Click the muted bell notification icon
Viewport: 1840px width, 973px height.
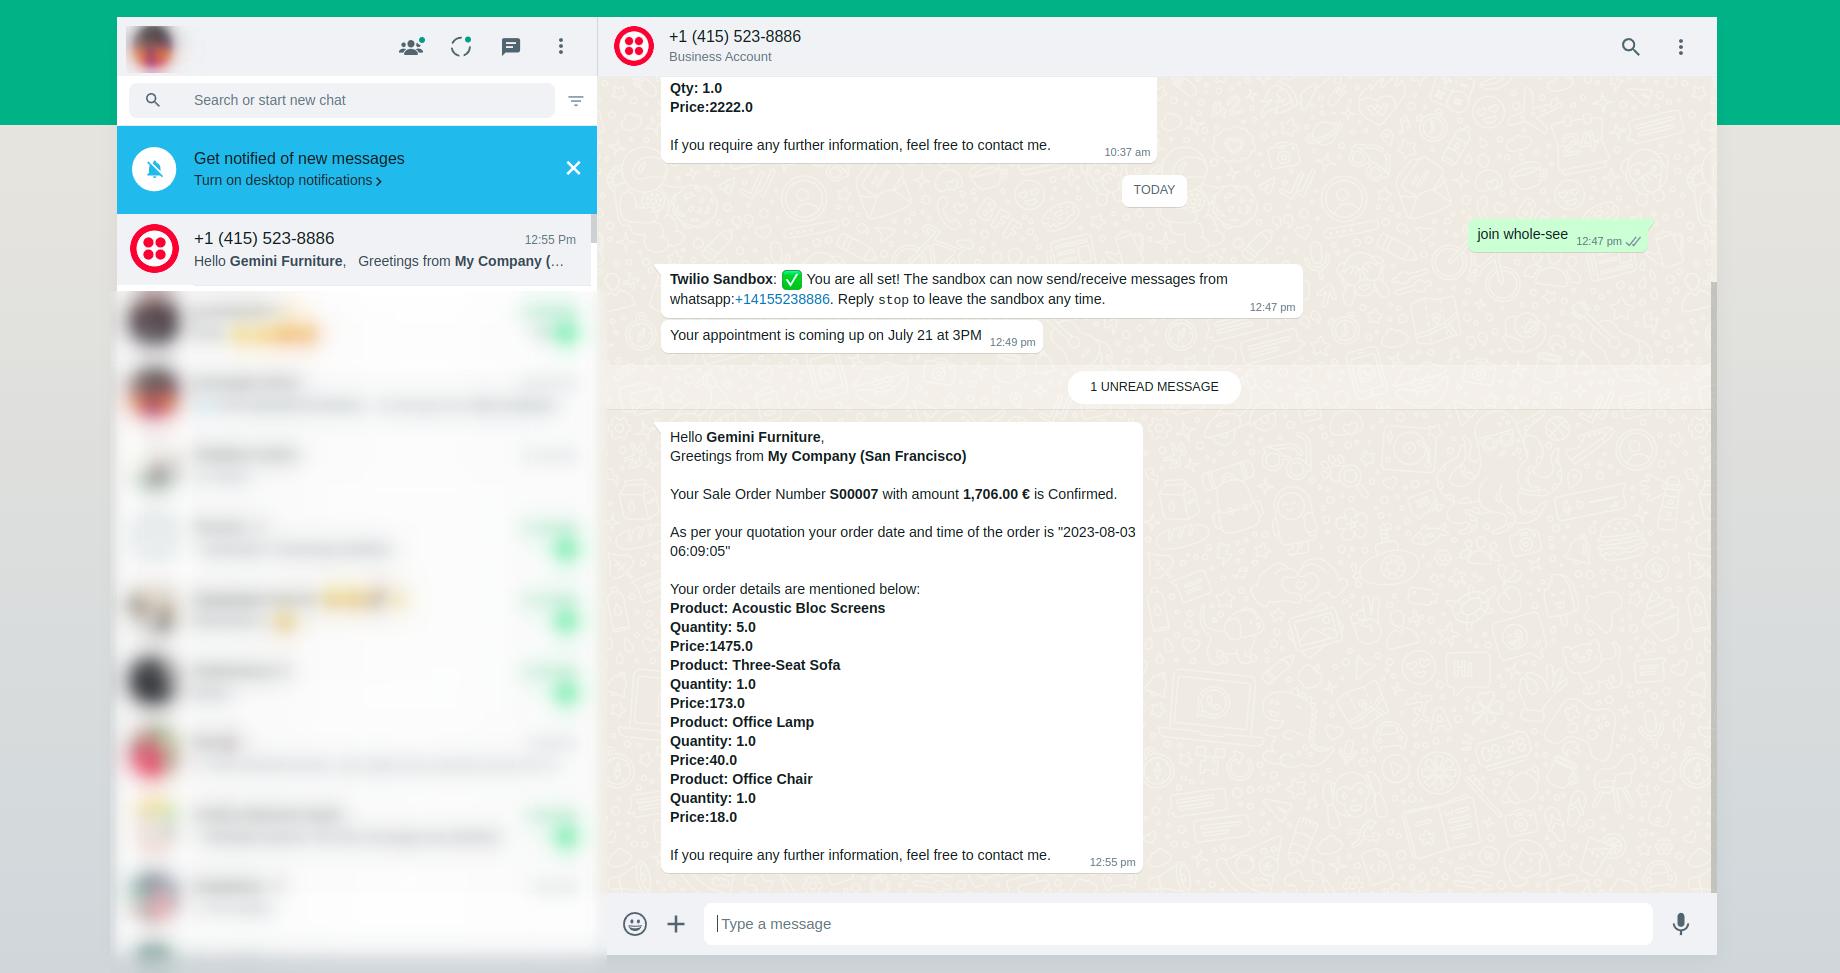click(x=154, y=169)
